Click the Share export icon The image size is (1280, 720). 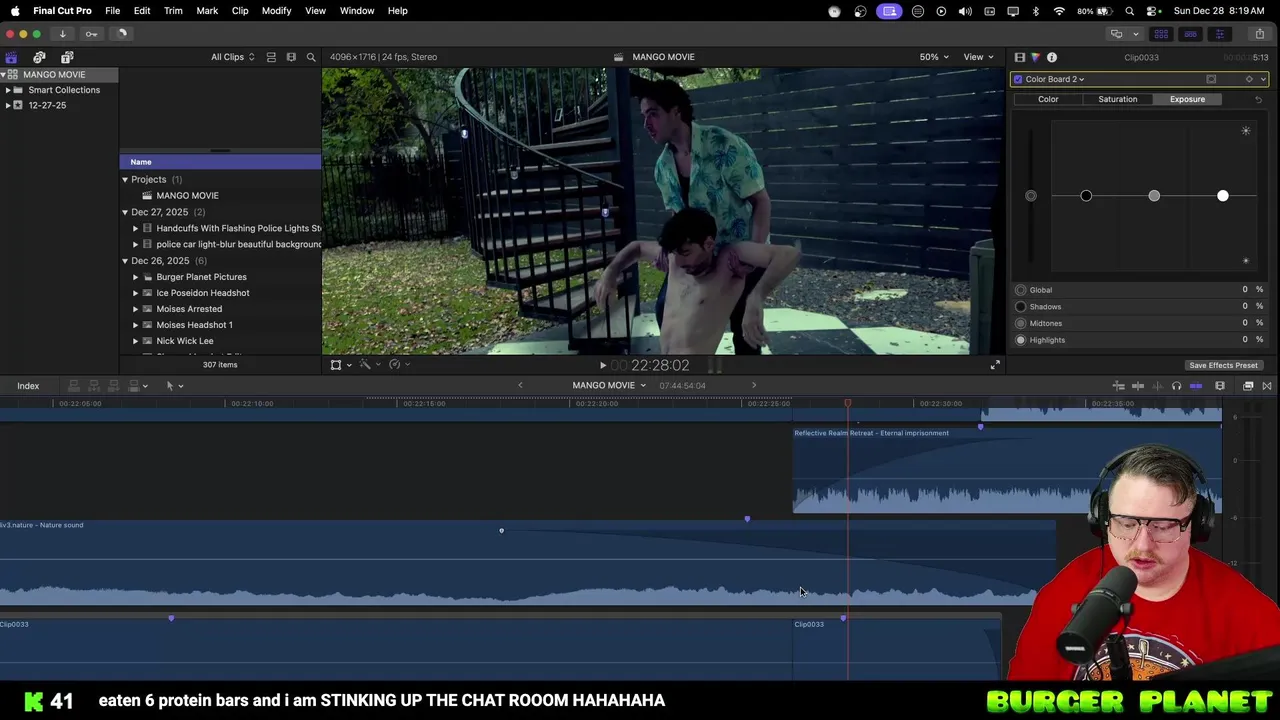pos(1259,34)
